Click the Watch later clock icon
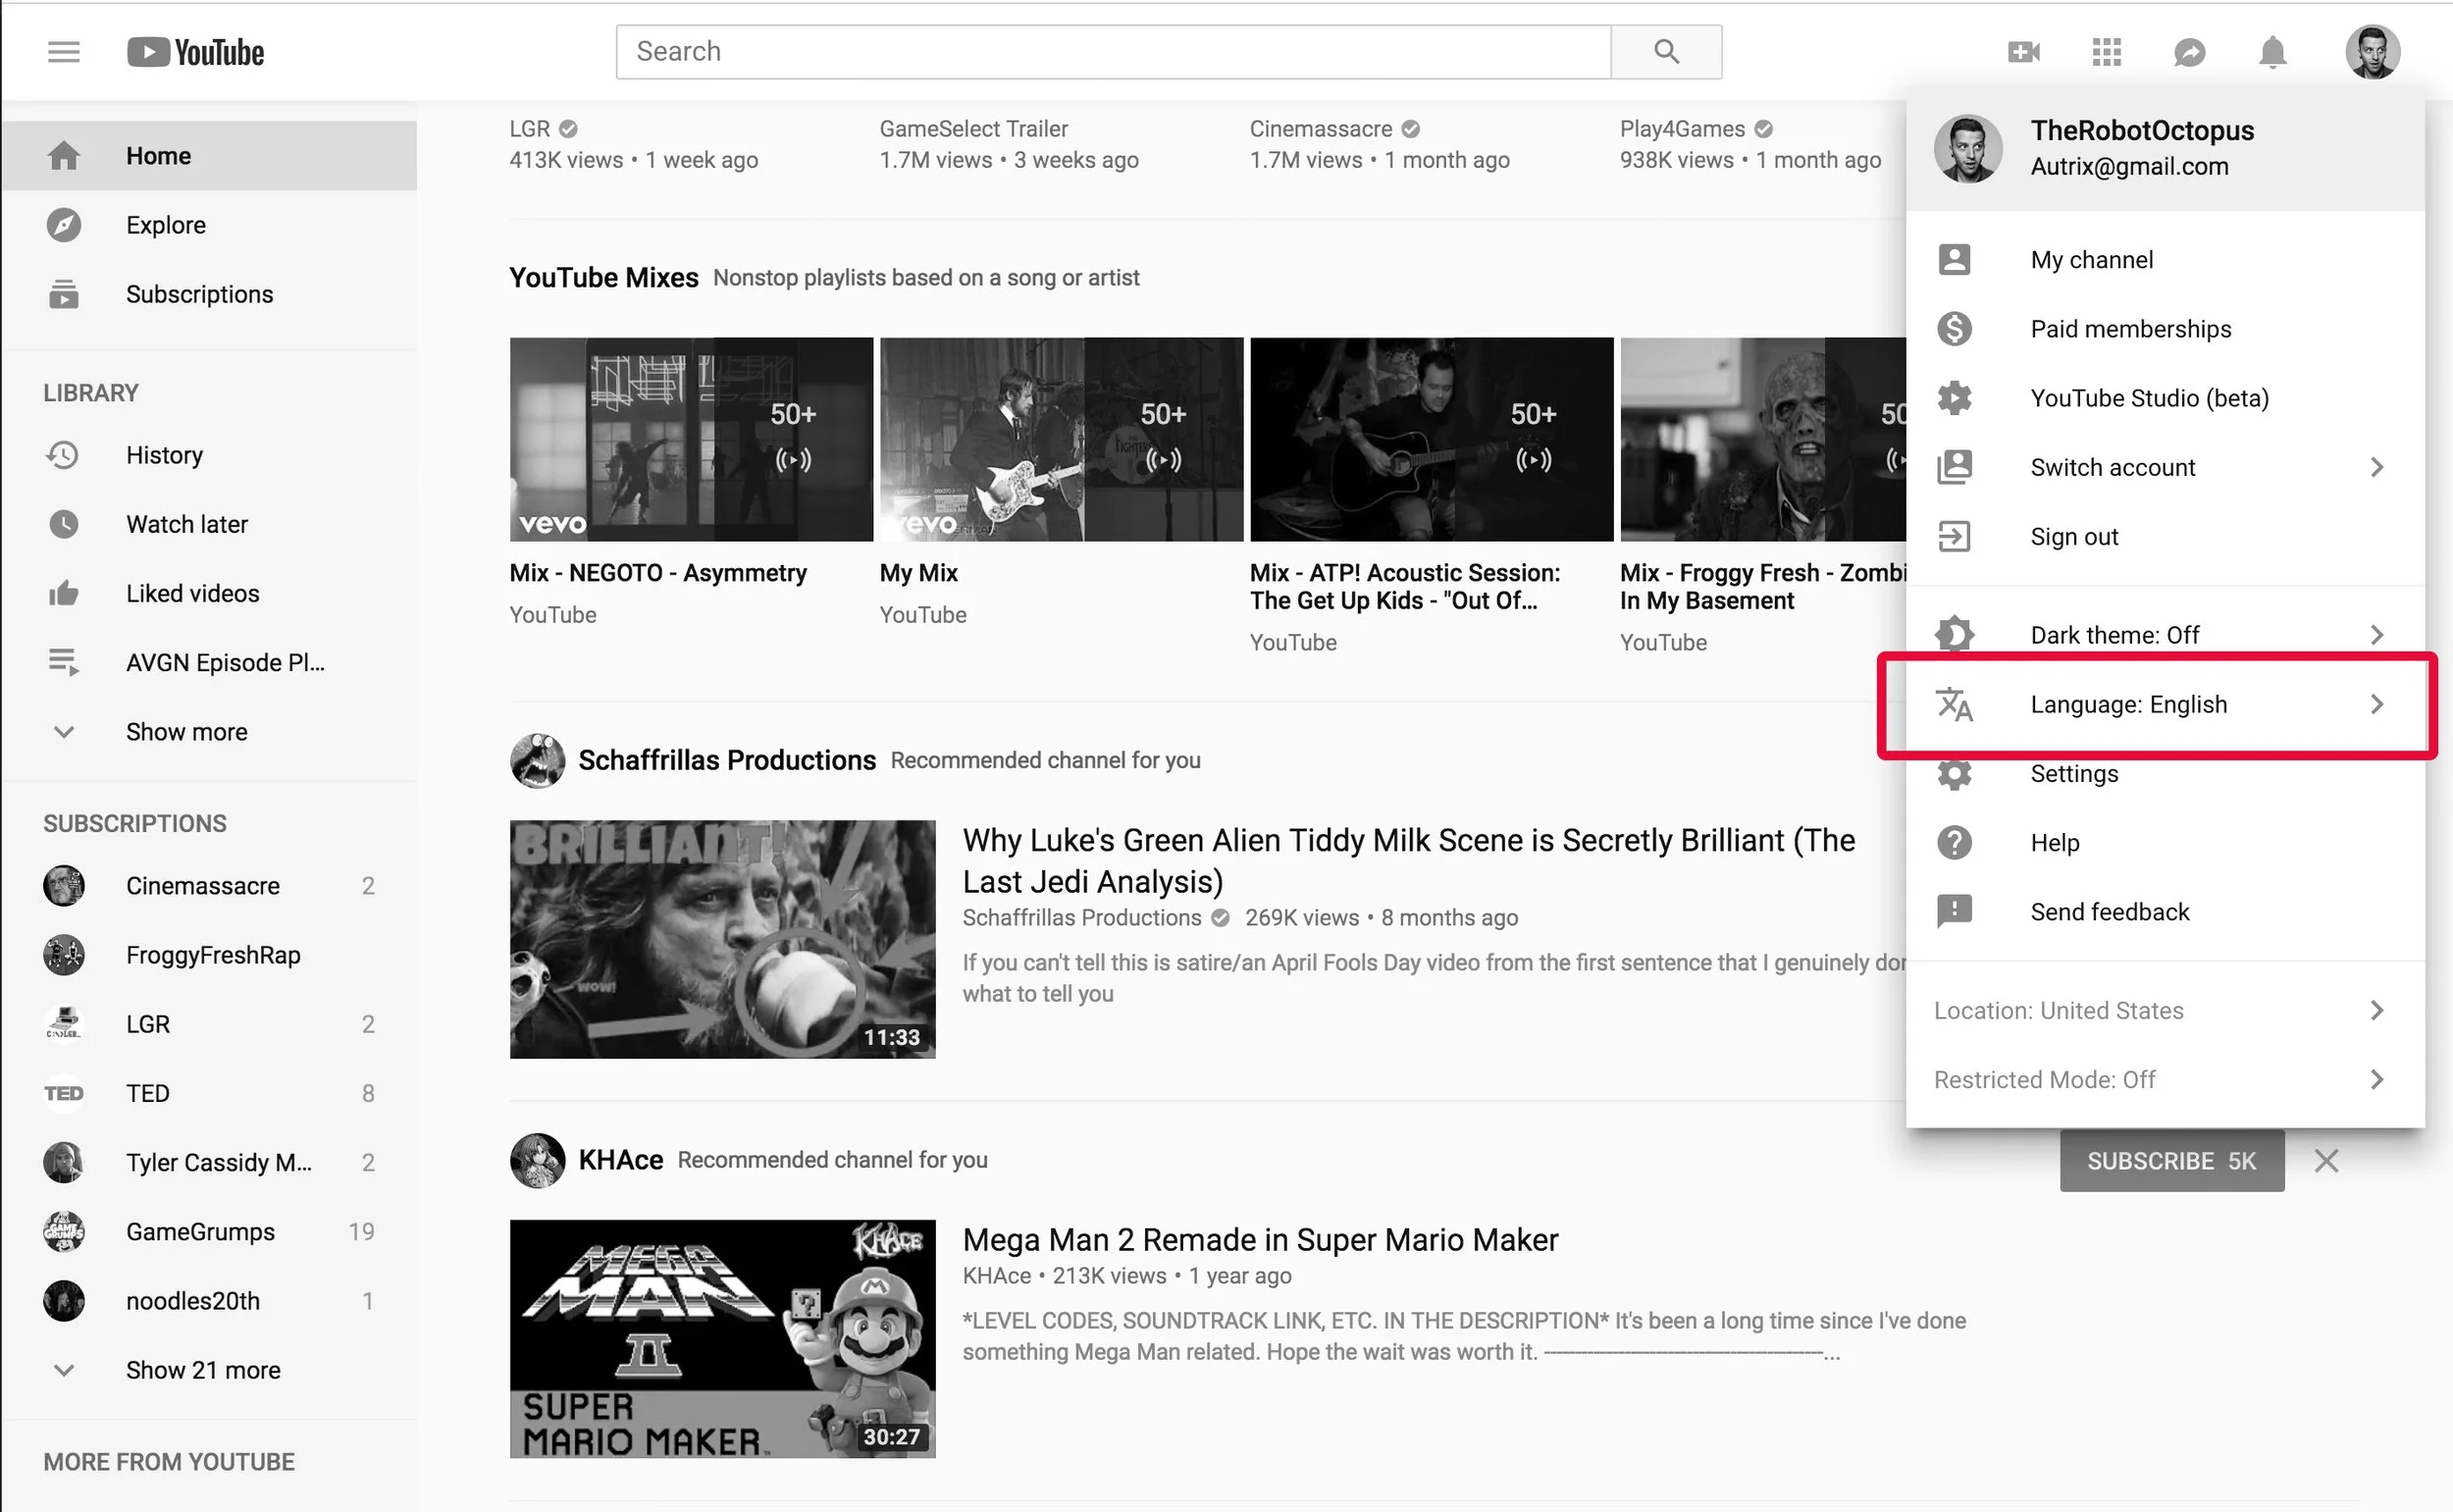The width and height of the screenshot is (2453, 1512). coord(64,524)
